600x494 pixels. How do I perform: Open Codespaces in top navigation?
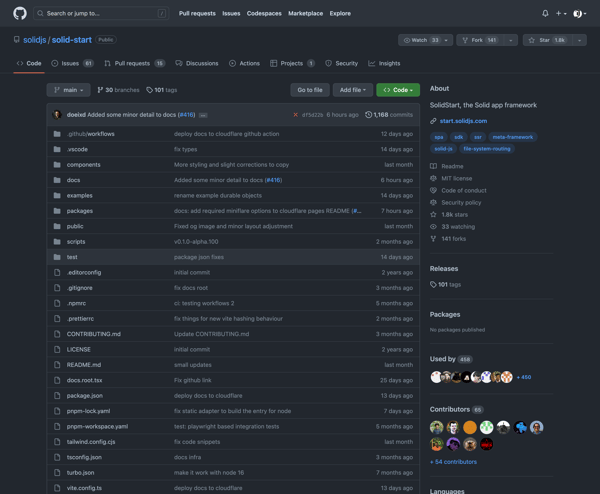click(264, 13)
